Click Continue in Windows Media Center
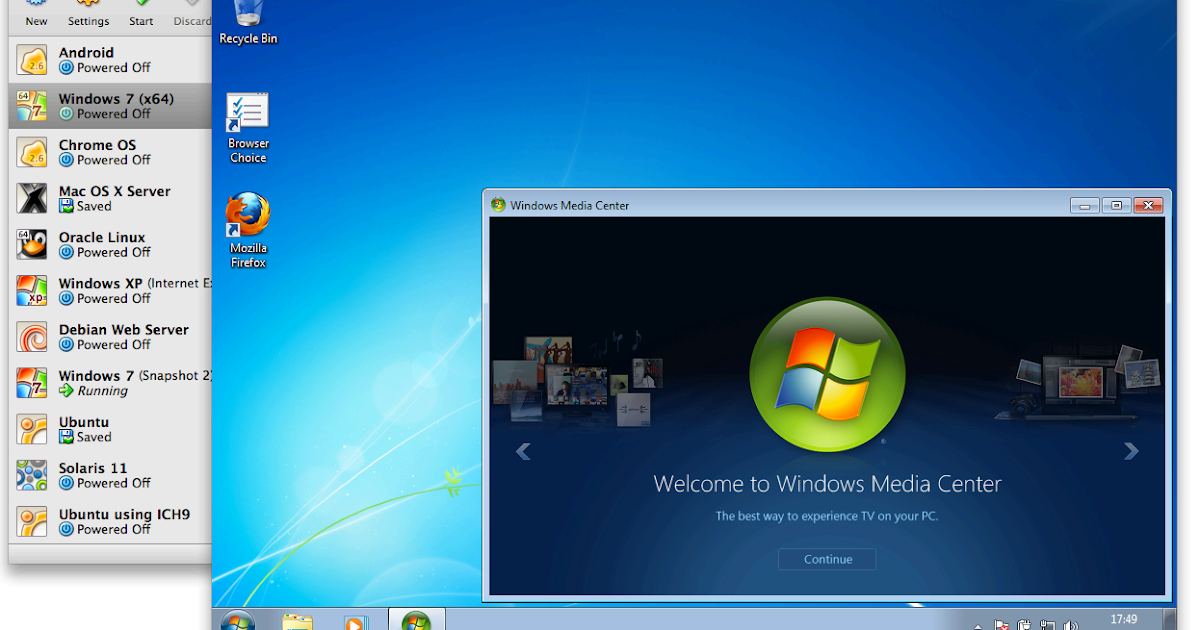 [827, 559]
